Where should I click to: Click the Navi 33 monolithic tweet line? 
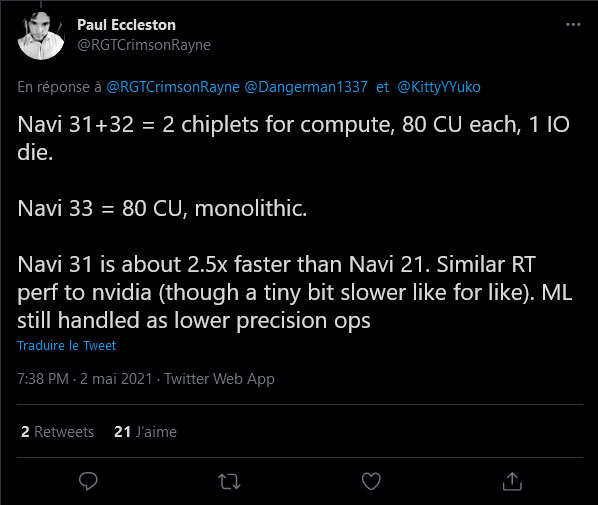point(162,209)
